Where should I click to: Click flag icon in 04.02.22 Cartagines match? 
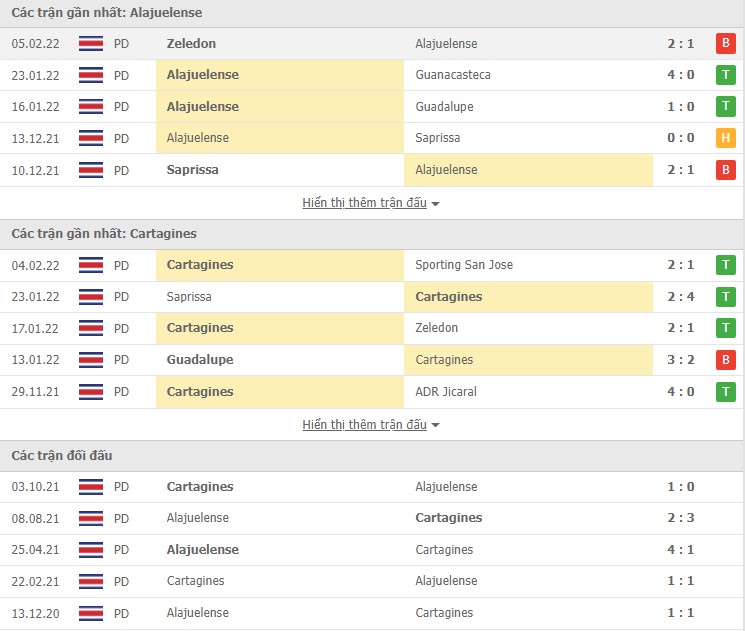coord(91,265)
